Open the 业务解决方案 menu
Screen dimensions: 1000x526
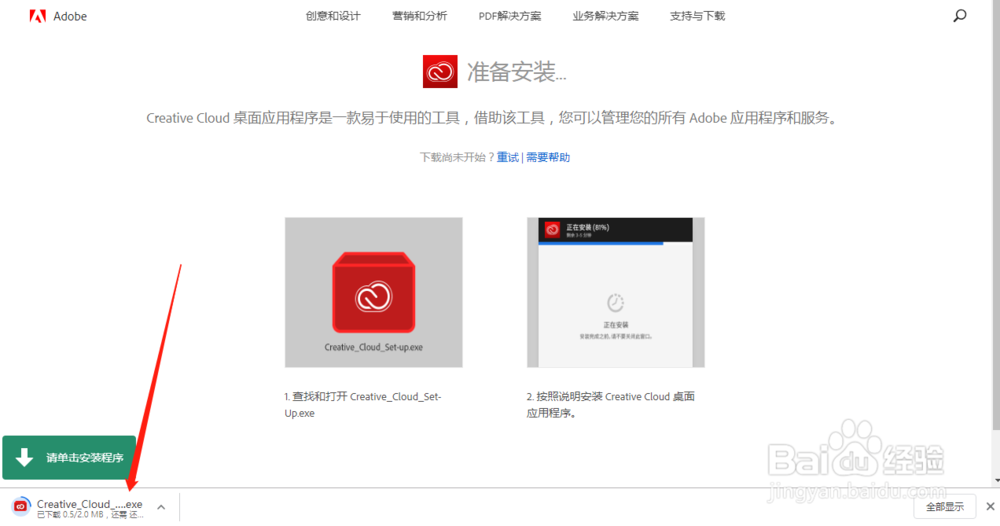[x=605, y=16]
